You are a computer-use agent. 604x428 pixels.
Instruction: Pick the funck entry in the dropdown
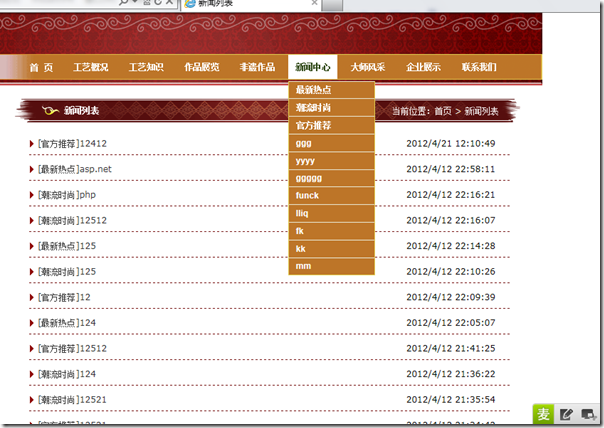coord(308,196)
